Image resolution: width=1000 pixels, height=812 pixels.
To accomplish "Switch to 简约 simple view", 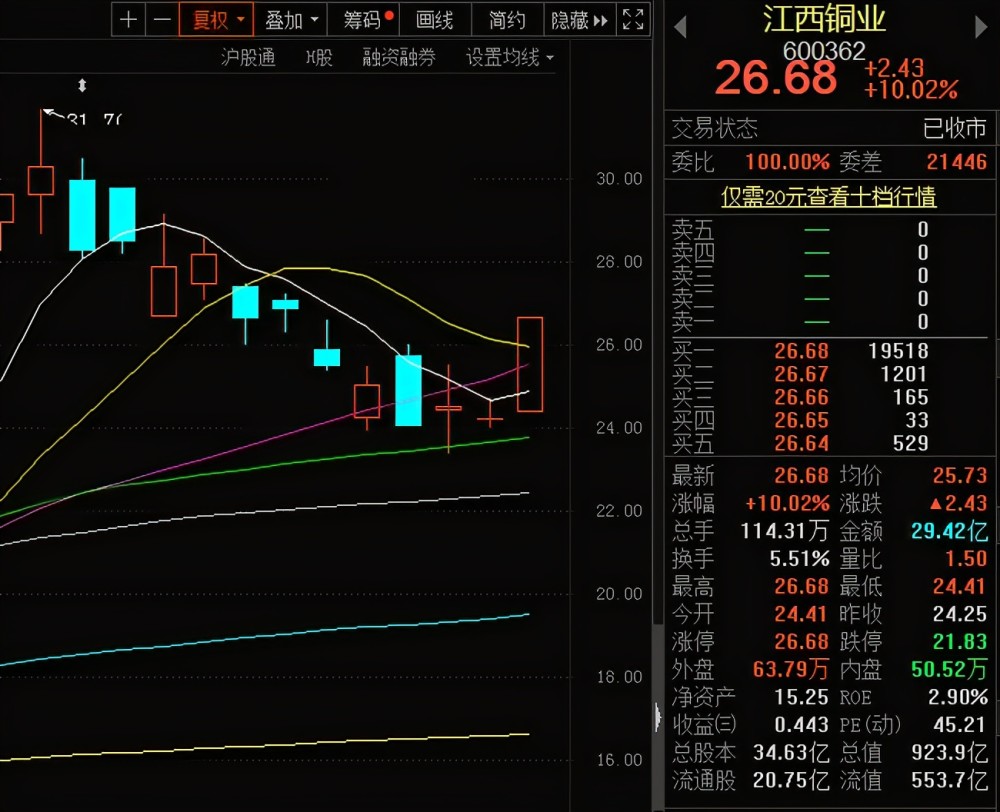I will click(508, 20).
